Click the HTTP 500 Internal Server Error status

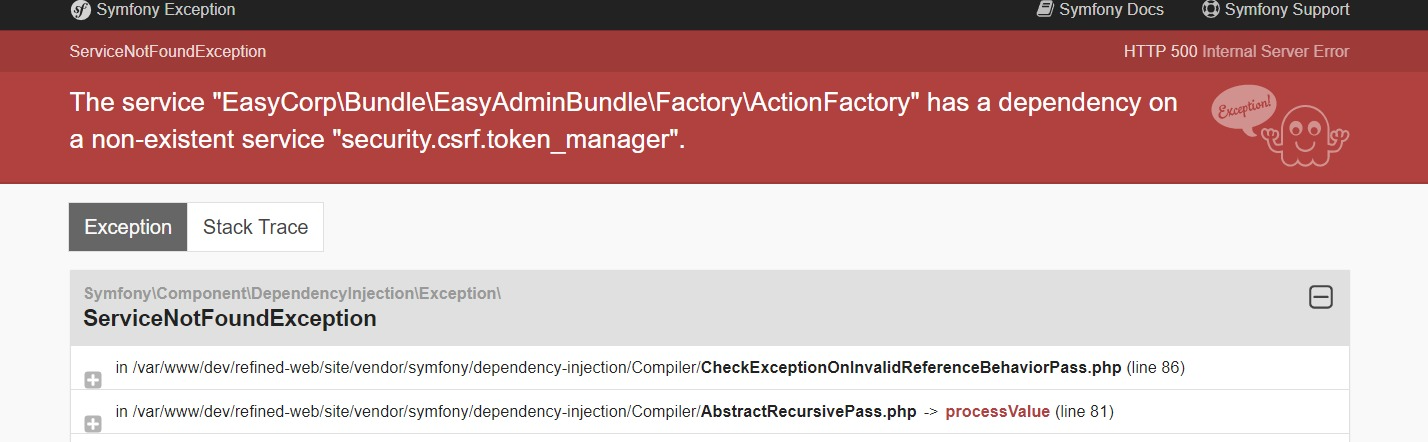tap(1236, 51)
